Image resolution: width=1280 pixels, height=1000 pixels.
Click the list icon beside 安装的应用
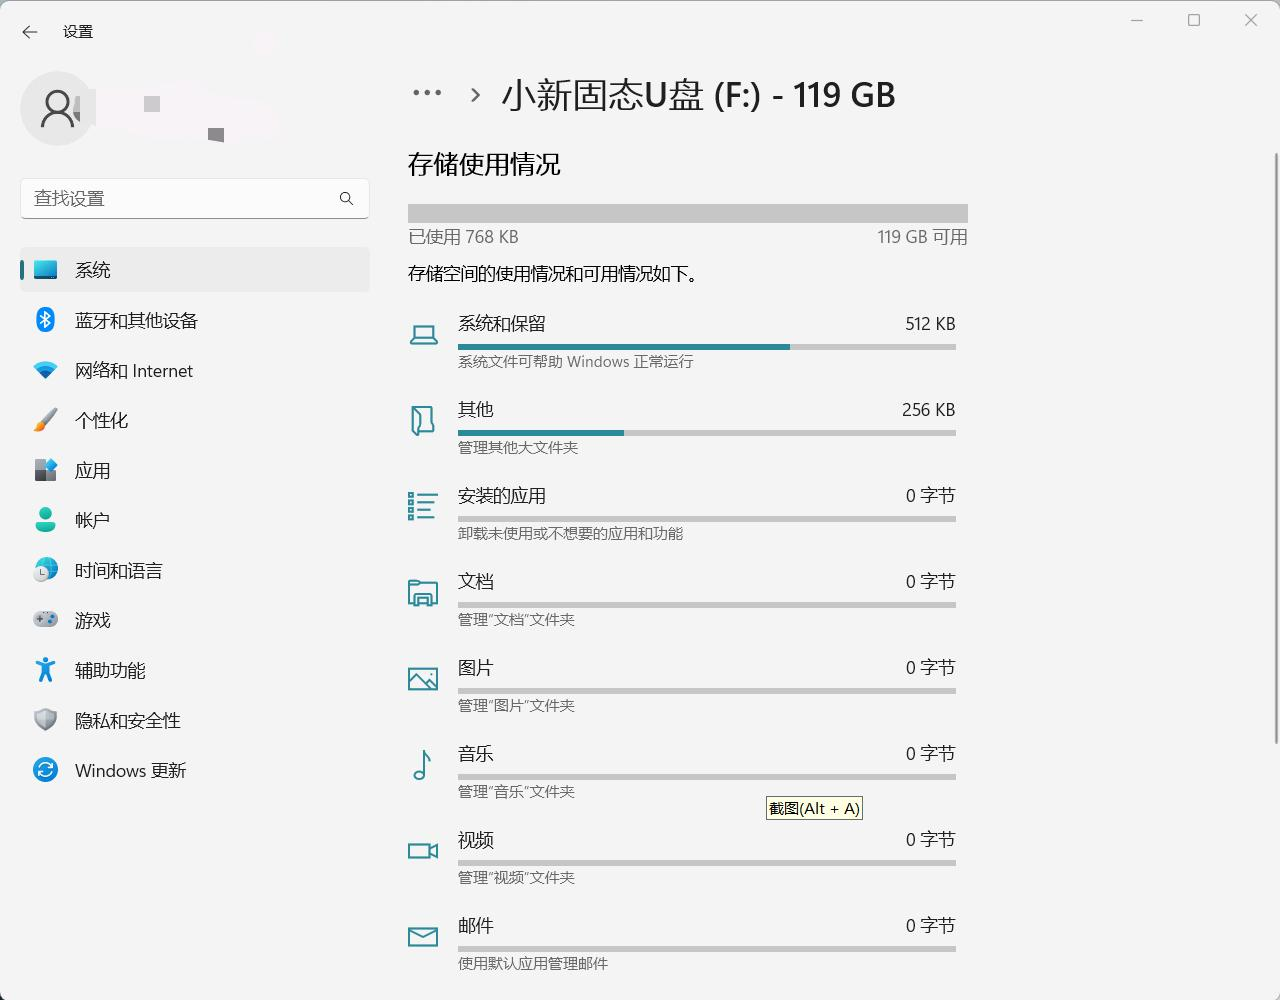coord(423,506)
